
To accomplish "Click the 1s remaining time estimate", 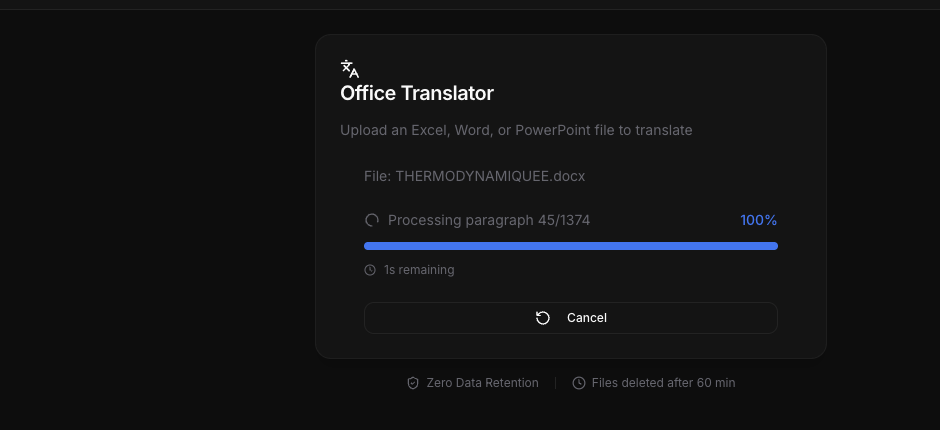I will pyautogui.click(x=419, y=270).
